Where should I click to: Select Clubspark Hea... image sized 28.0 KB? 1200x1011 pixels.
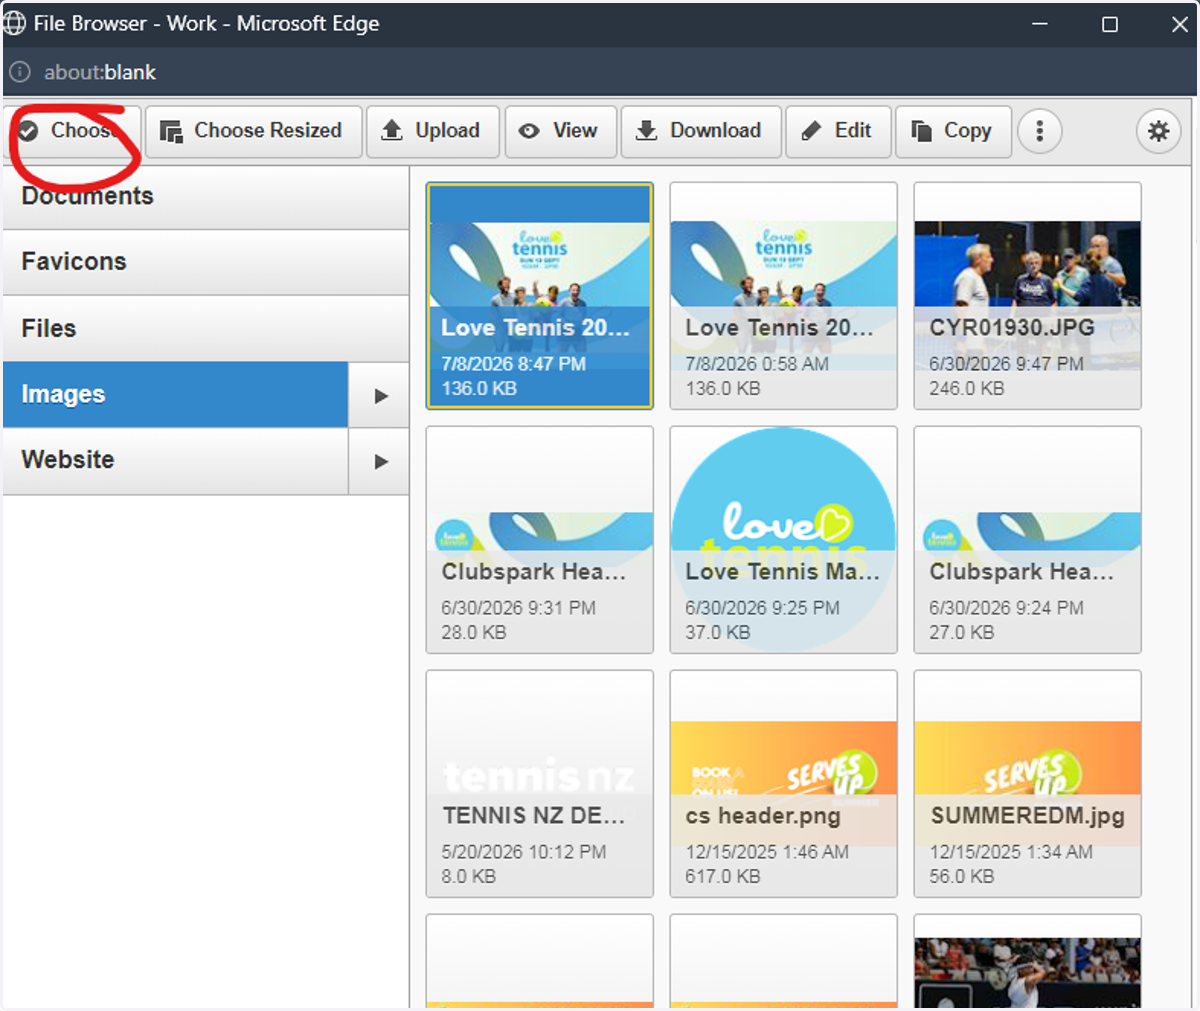pos(540,540)
